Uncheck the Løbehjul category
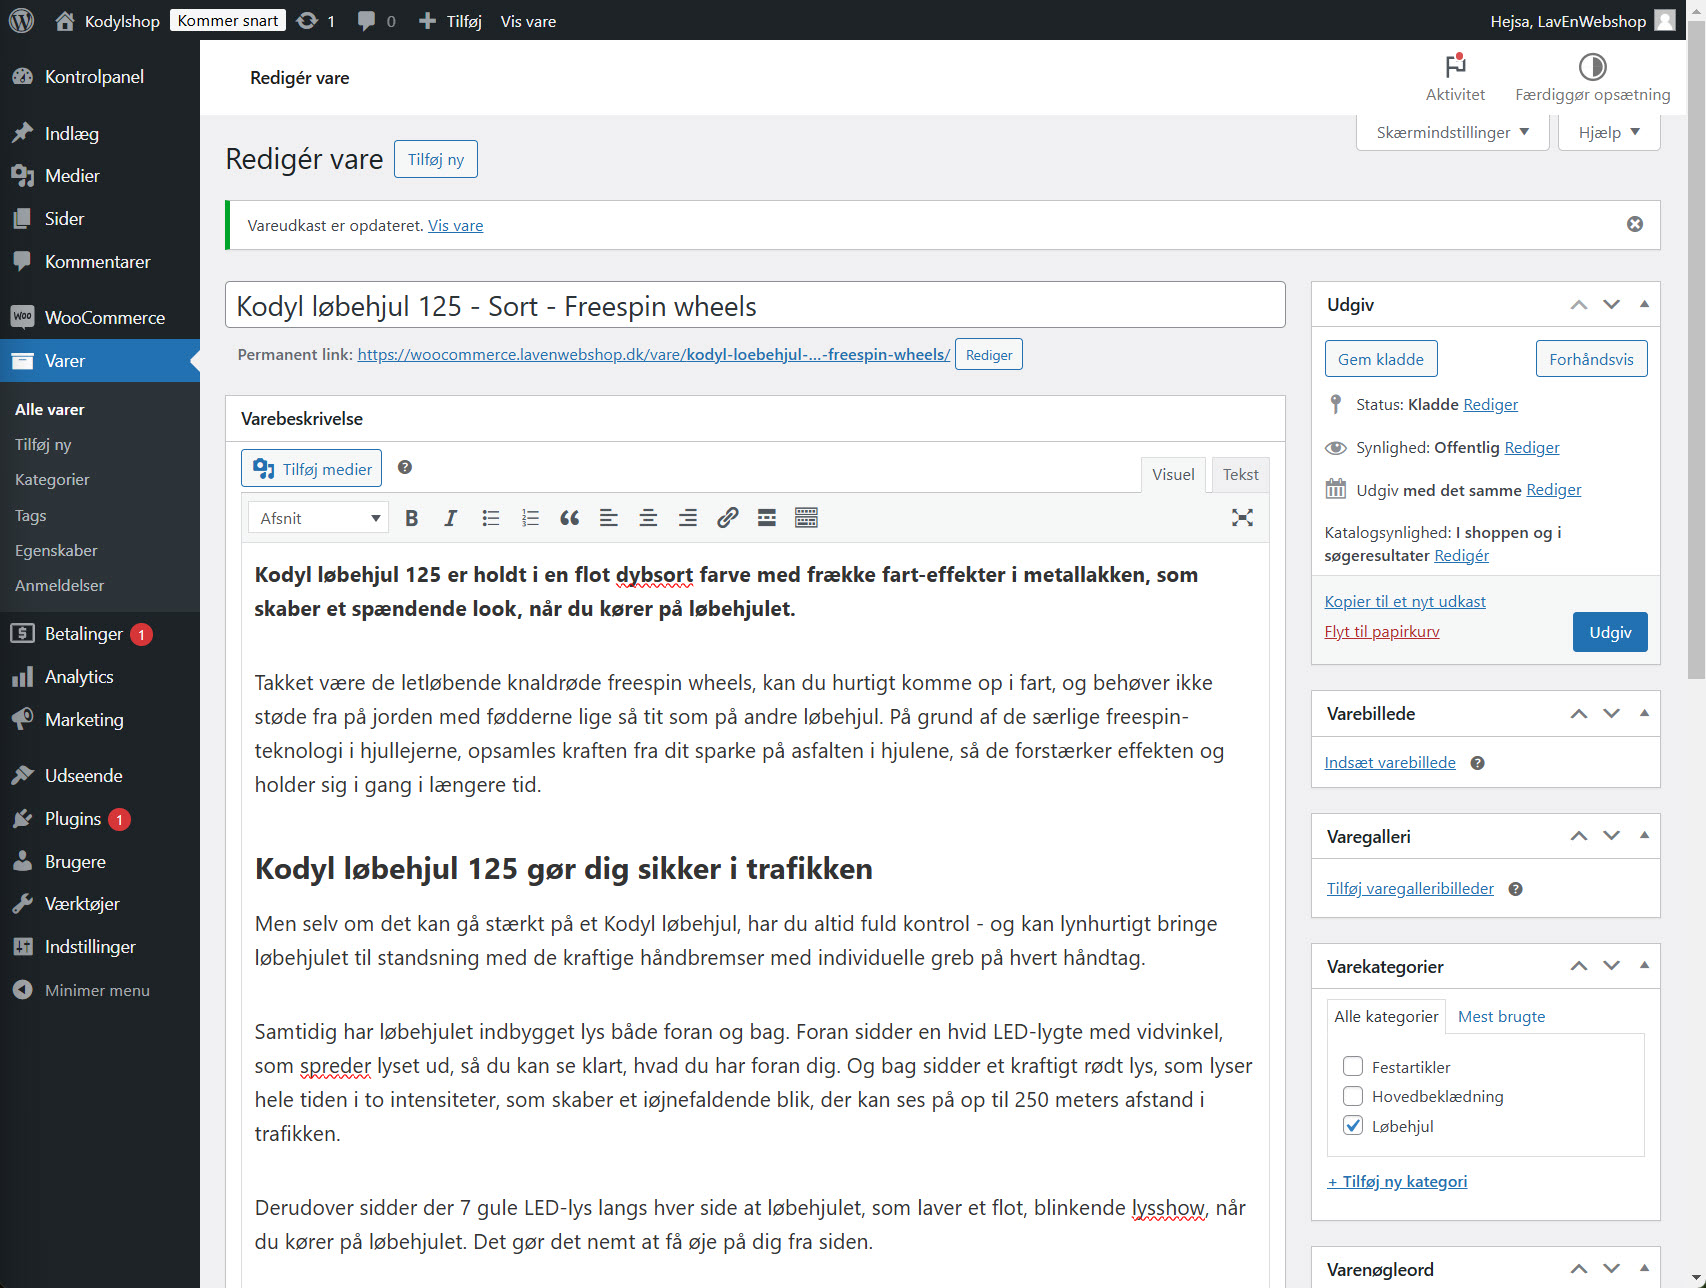Image resolution: width=1706 pixels, height=1288 pixels. [x=1352, y=1125]
